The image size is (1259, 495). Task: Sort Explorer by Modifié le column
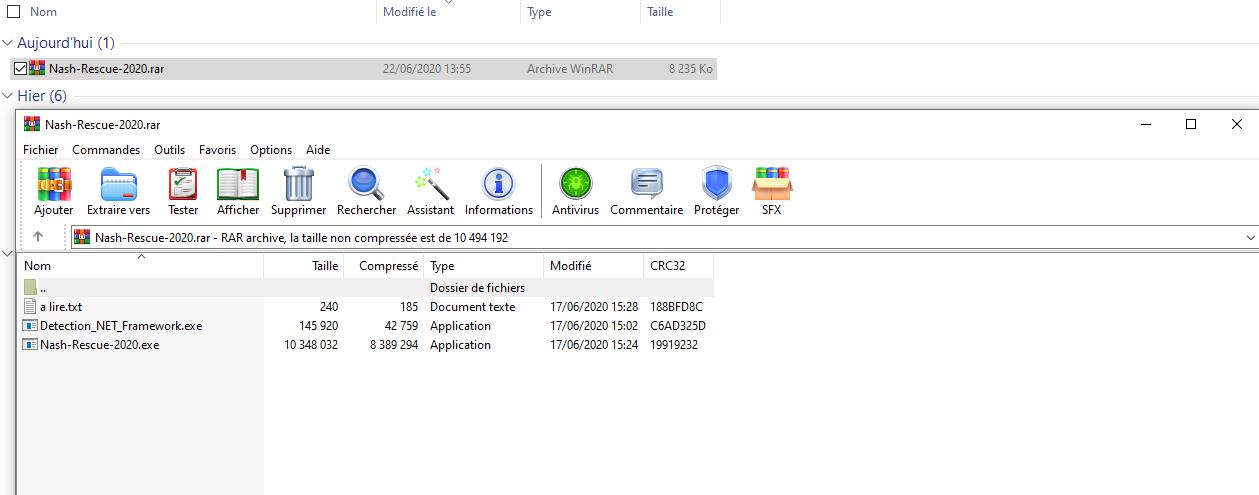coord(448,12)
